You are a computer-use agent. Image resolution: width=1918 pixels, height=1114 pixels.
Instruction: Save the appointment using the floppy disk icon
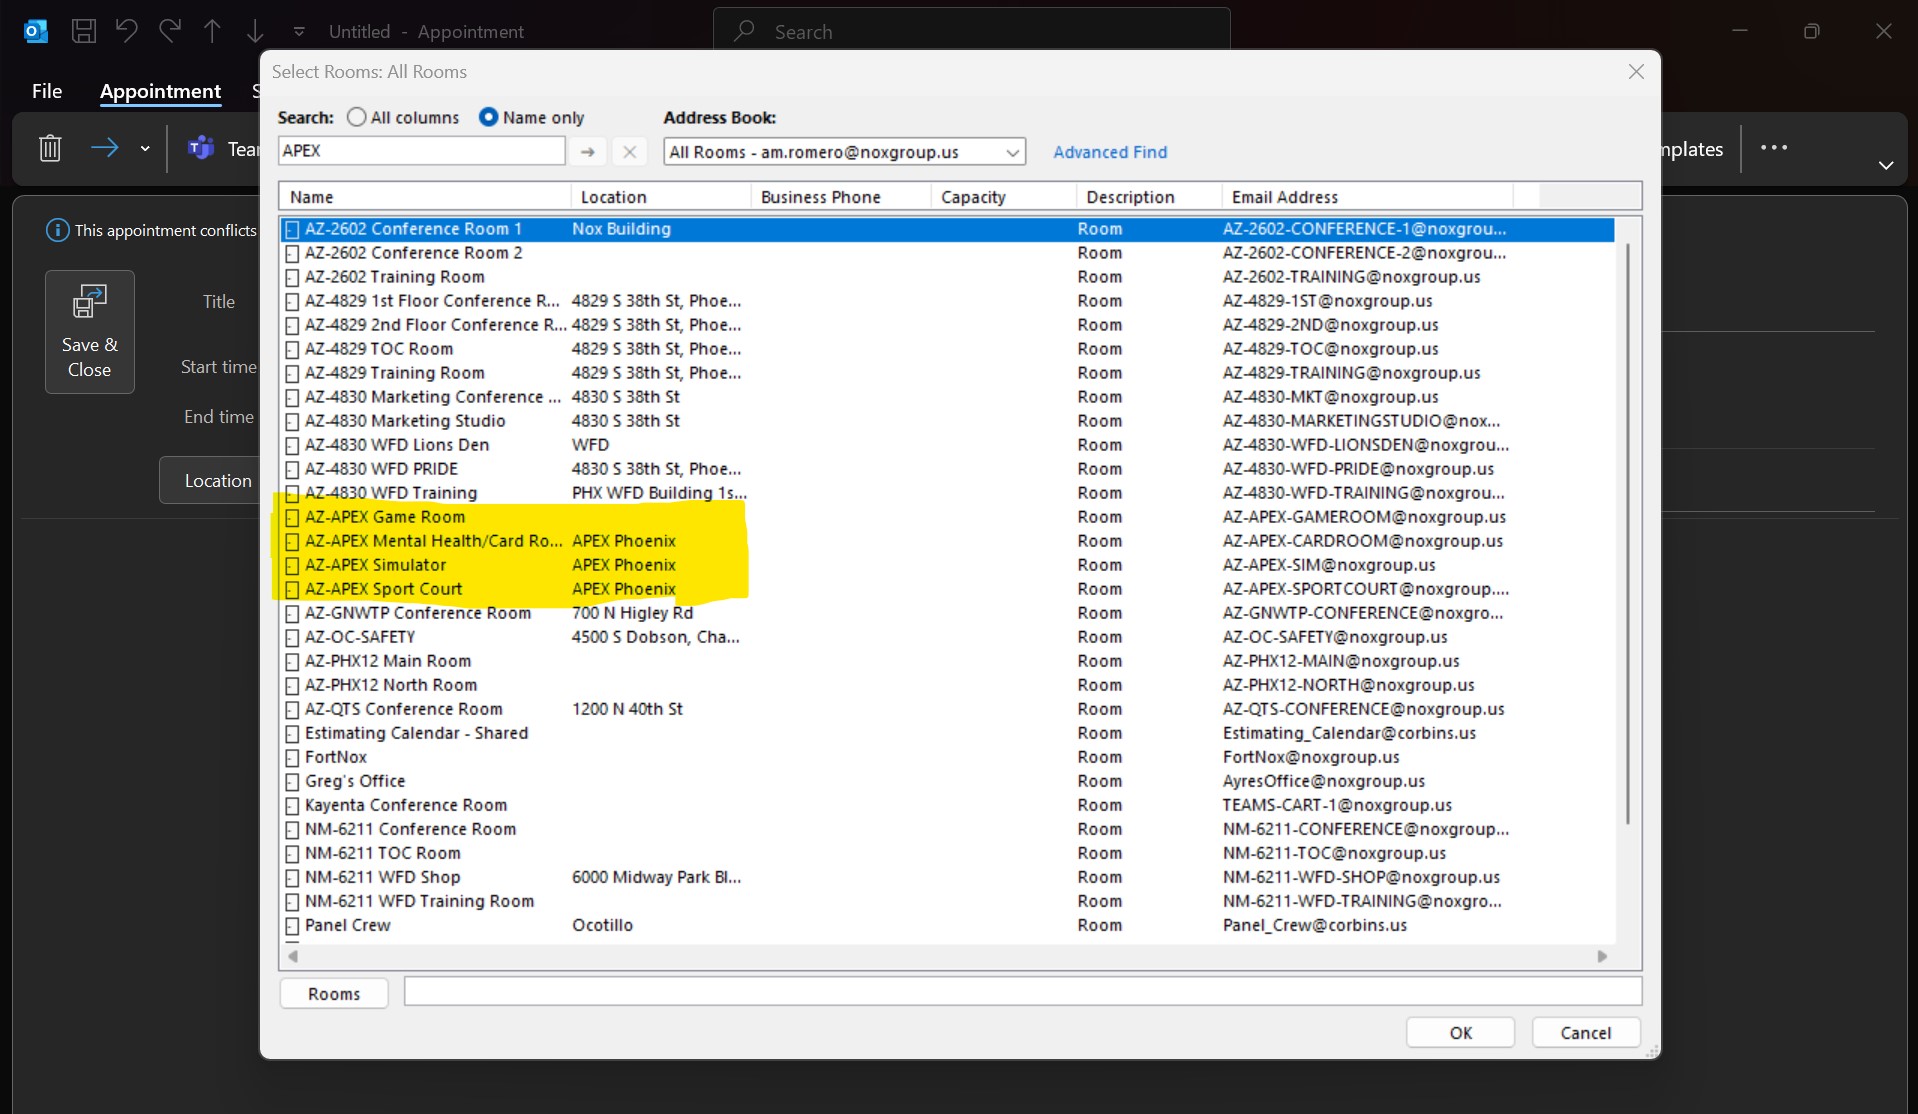pos(84,31)
